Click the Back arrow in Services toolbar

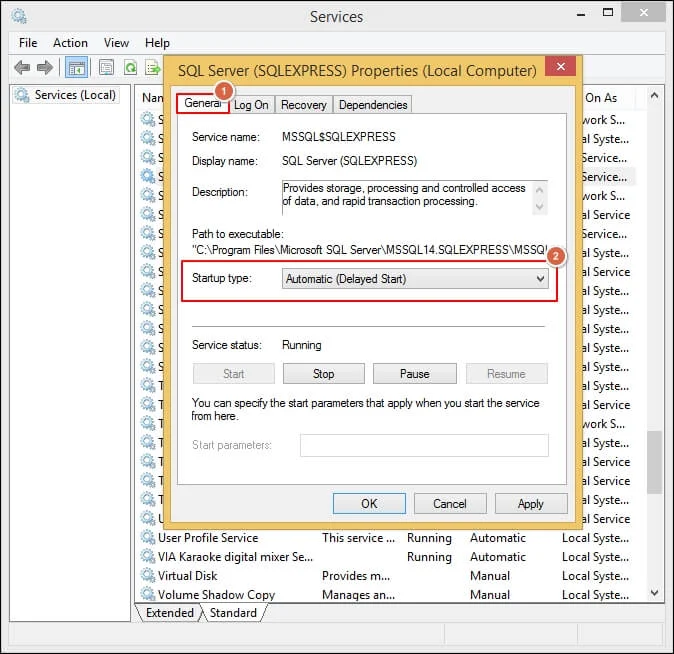click(x=22, y=68)
